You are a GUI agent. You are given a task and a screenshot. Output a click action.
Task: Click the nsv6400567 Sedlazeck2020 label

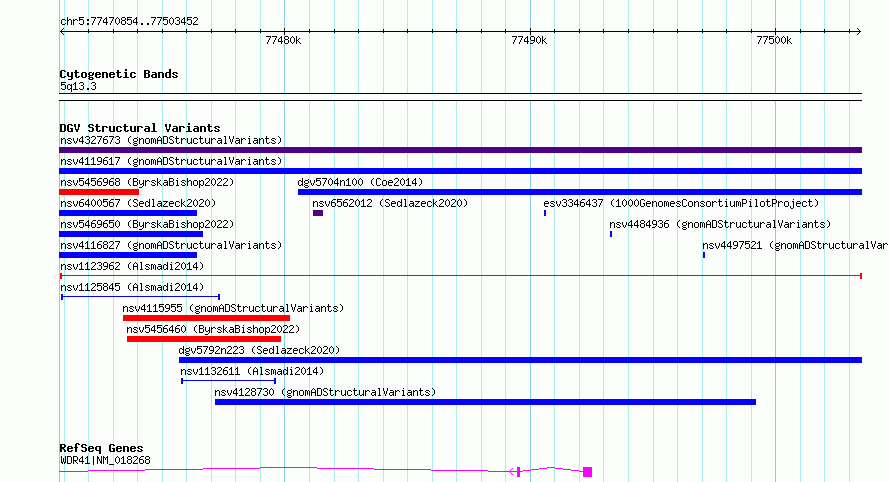(138, 203)
